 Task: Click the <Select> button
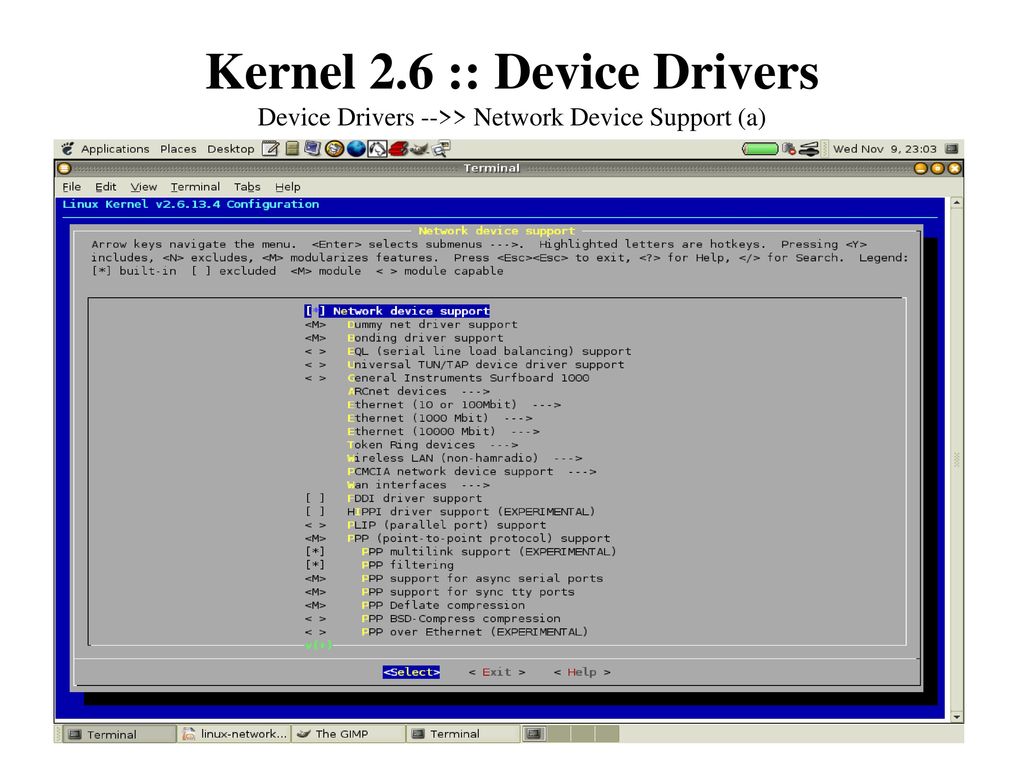click(x=411, y=672)
